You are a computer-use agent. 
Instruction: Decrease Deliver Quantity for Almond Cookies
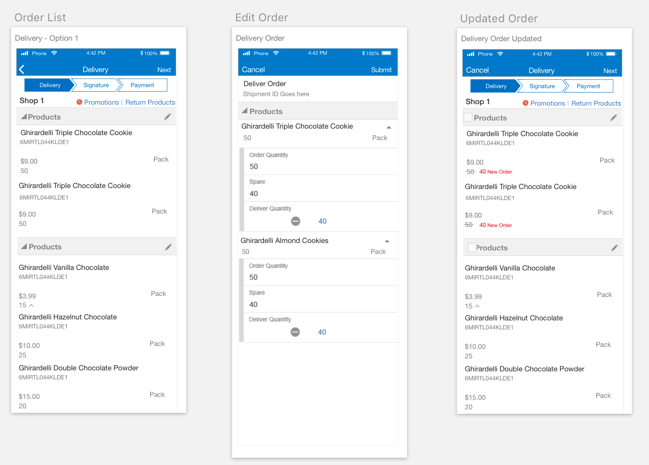coord(295,332)
